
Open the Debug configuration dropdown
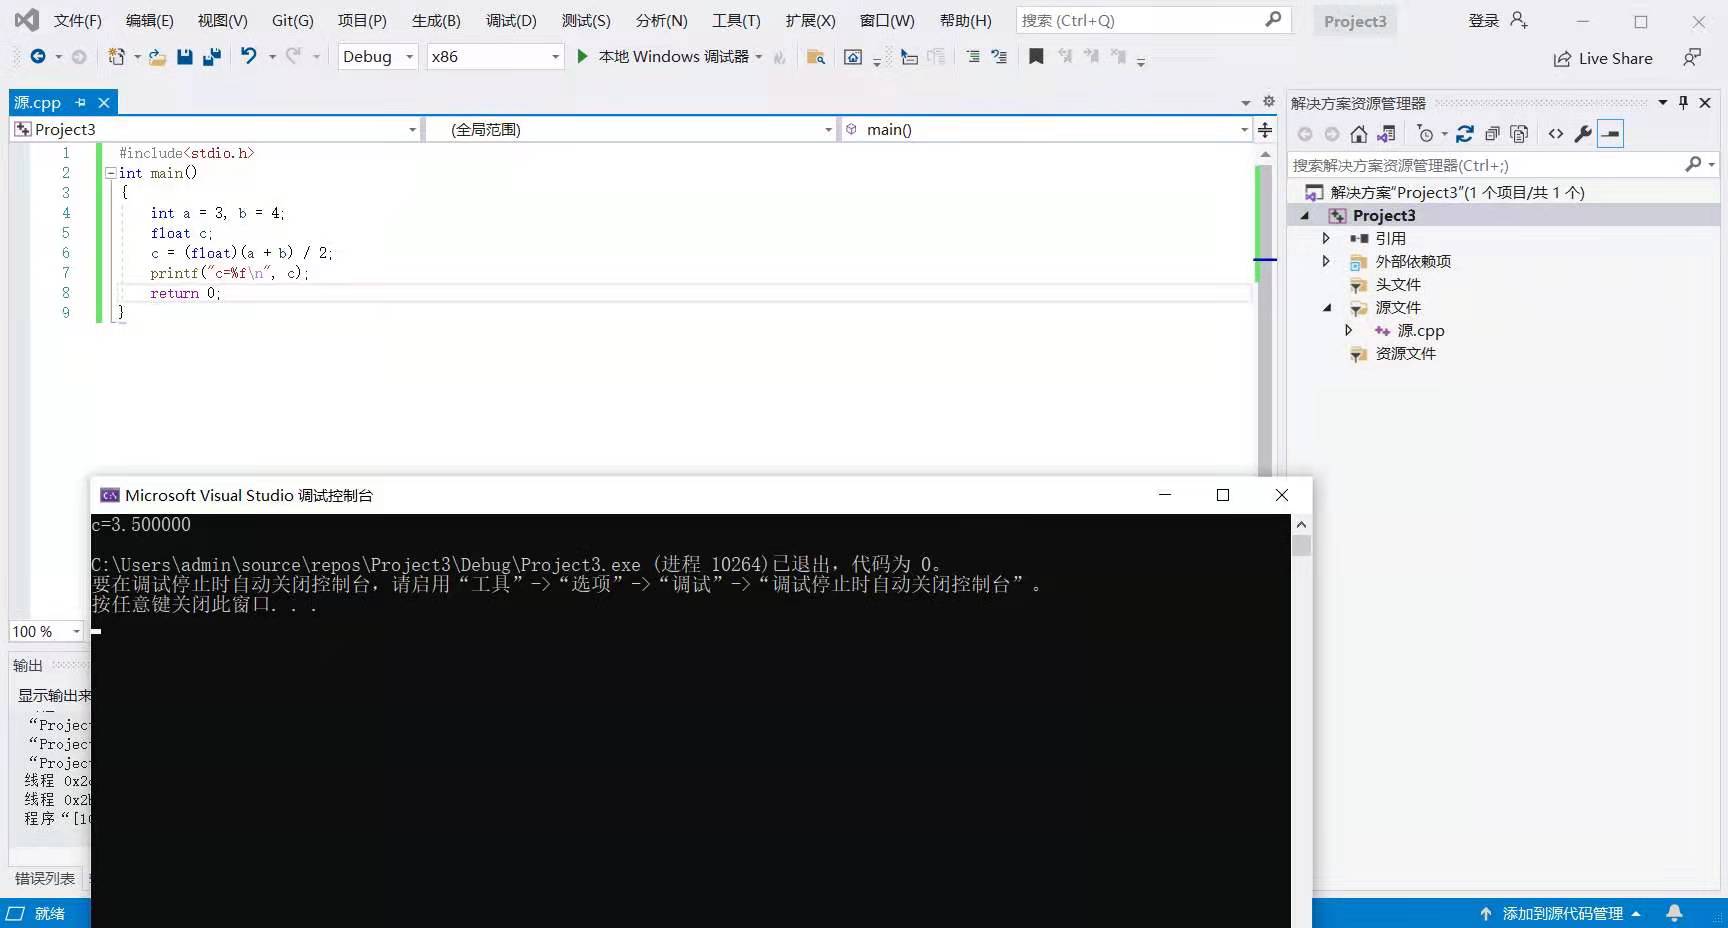click(378, 57)
